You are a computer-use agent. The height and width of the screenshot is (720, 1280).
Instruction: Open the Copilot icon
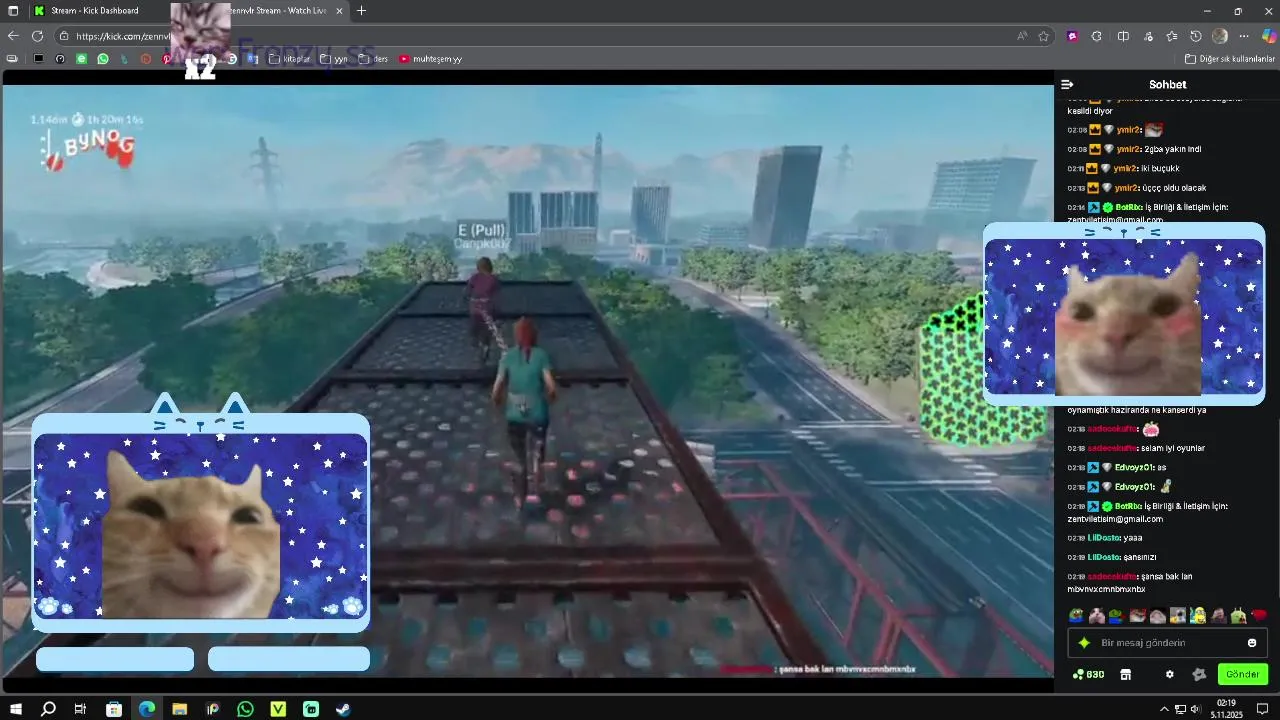(1268, 36)
